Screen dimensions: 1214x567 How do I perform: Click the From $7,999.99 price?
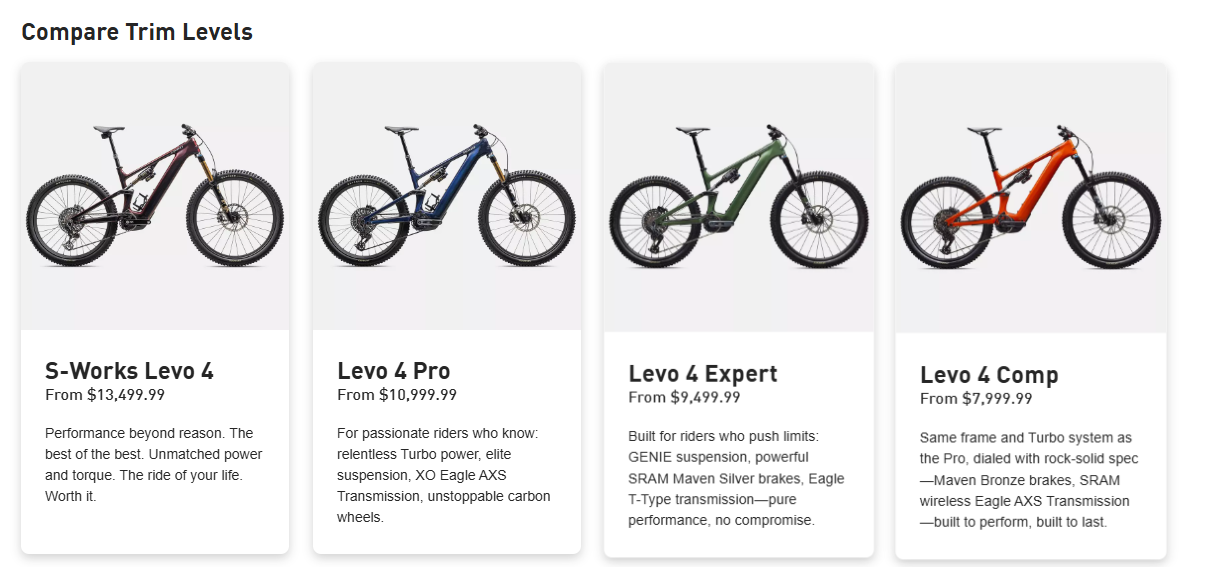pyautogui.click(x=976, y=399)
